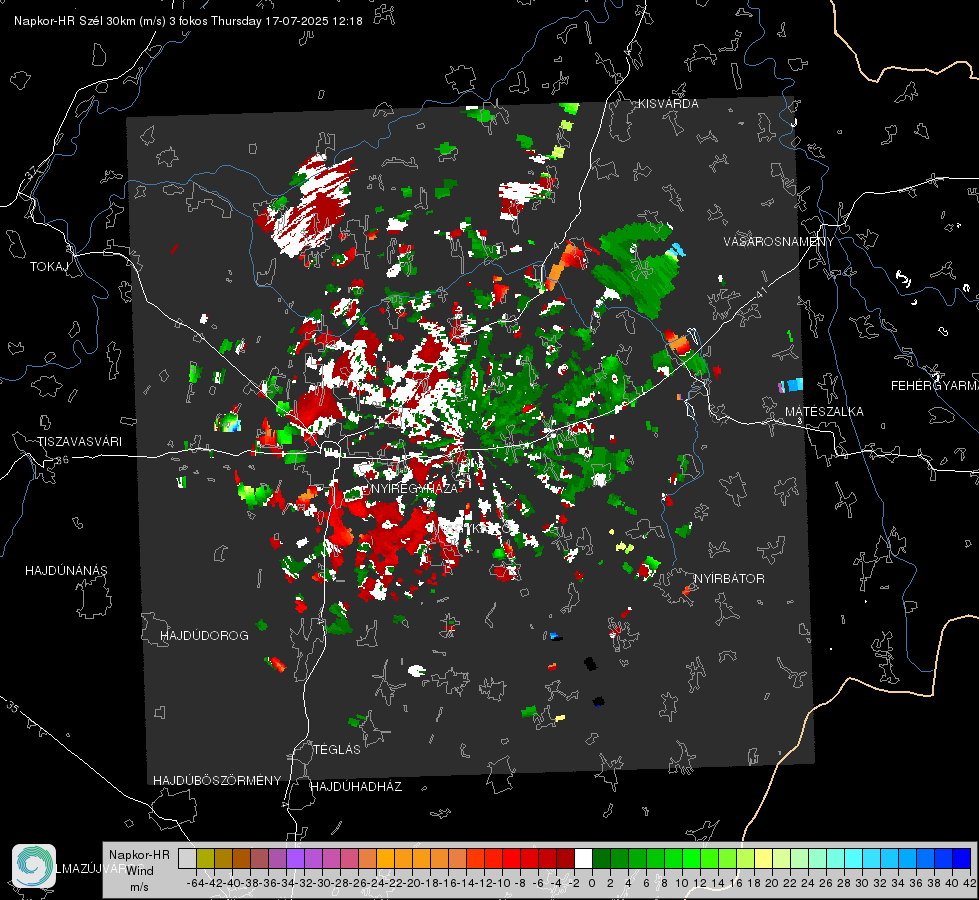Pick the yellow swatch above legend value 18

pos(763,858)
